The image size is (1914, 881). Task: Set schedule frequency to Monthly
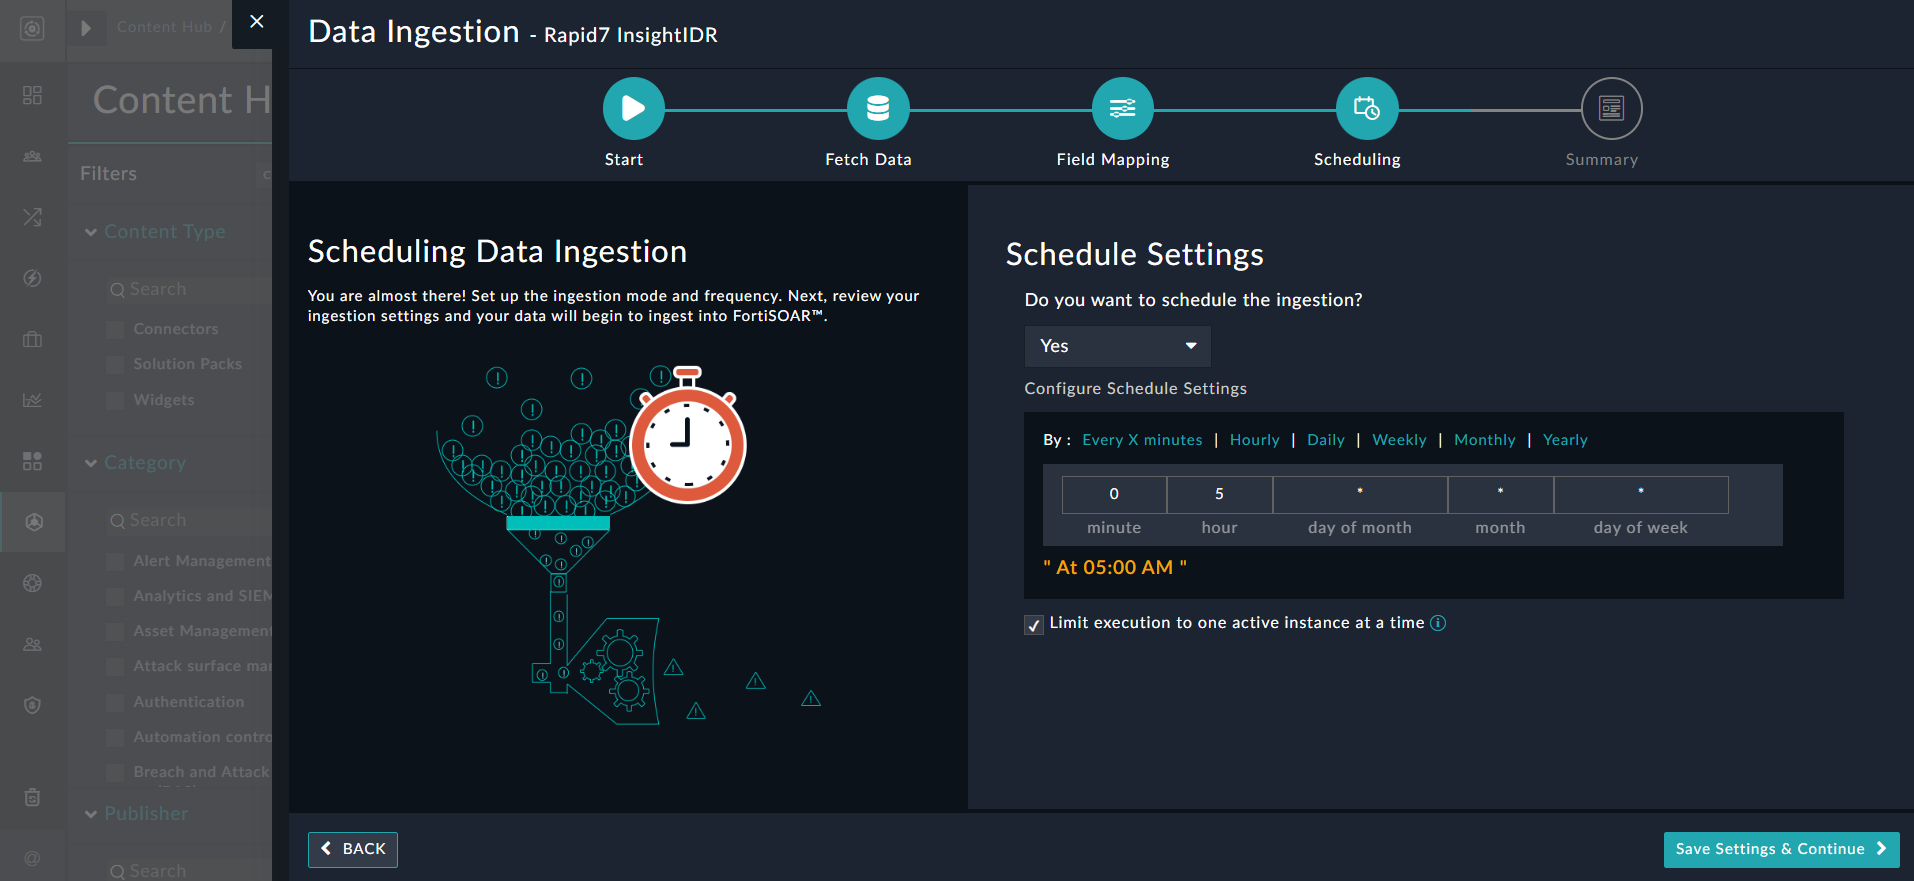coord(1484,440)
